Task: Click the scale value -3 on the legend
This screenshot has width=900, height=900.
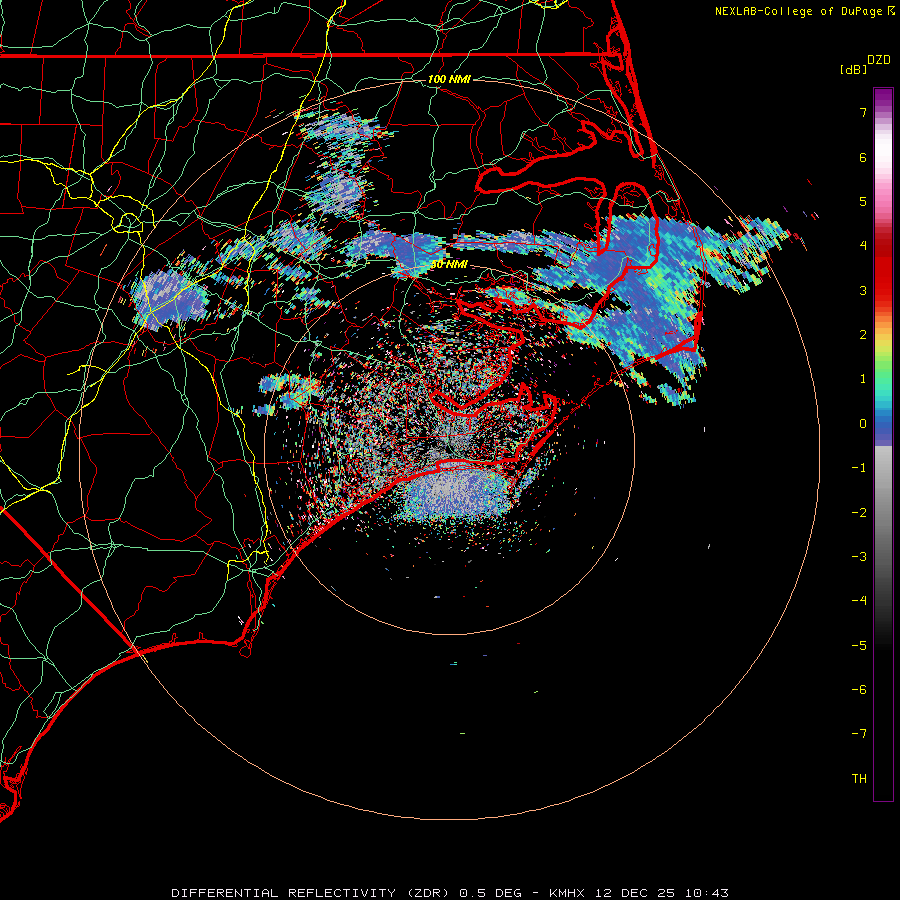Action: point(859,557)
